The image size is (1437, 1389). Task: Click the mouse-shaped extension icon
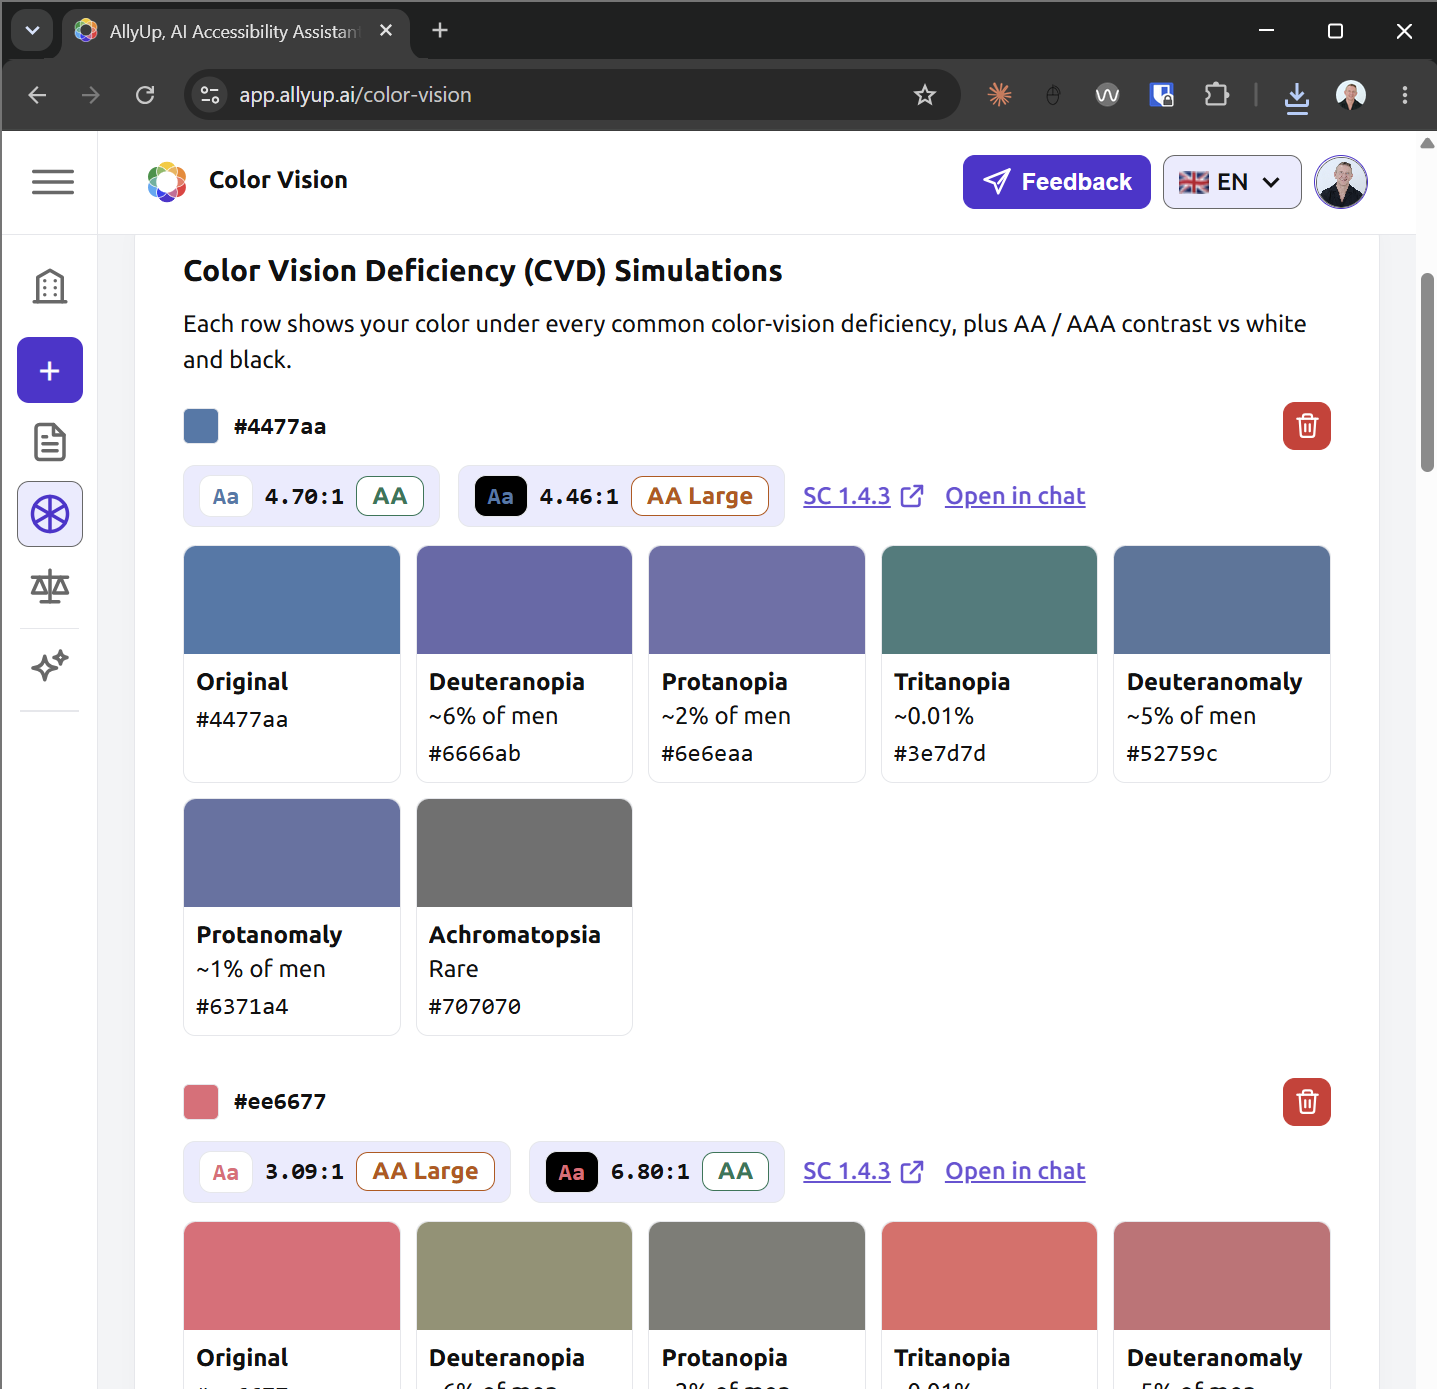(x=1053, y=95)
